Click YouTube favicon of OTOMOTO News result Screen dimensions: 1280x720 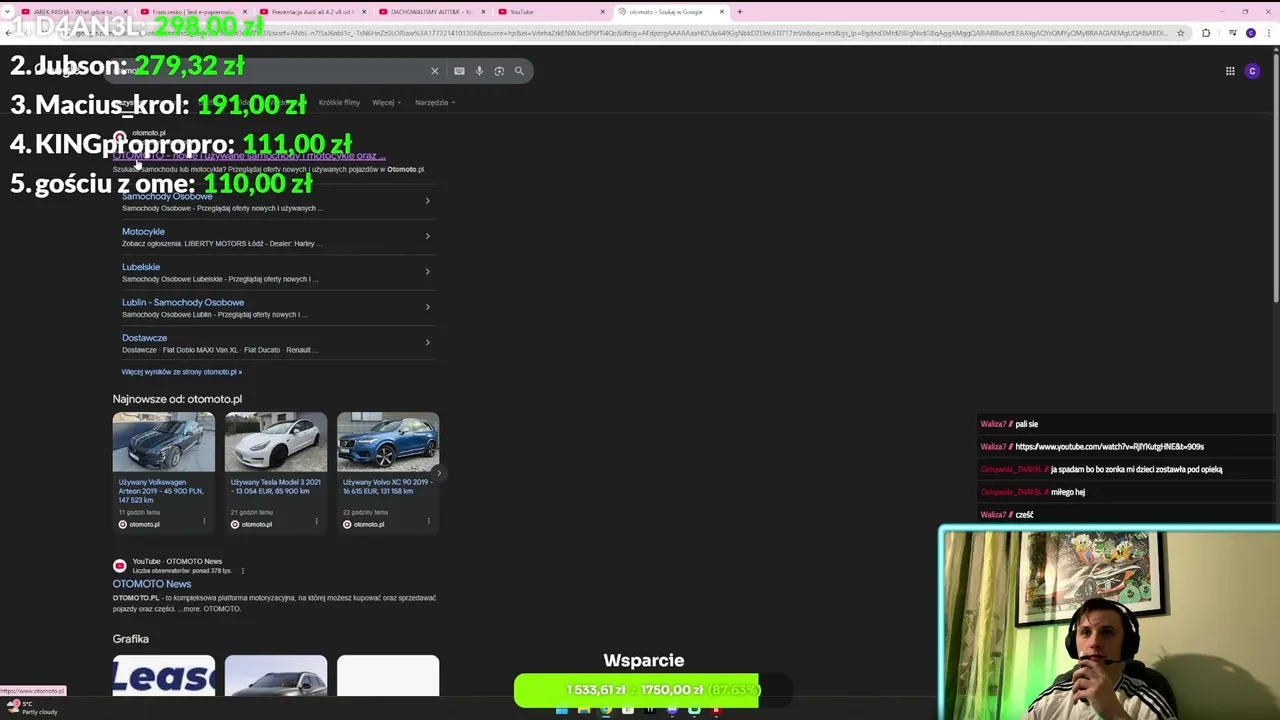119,566
